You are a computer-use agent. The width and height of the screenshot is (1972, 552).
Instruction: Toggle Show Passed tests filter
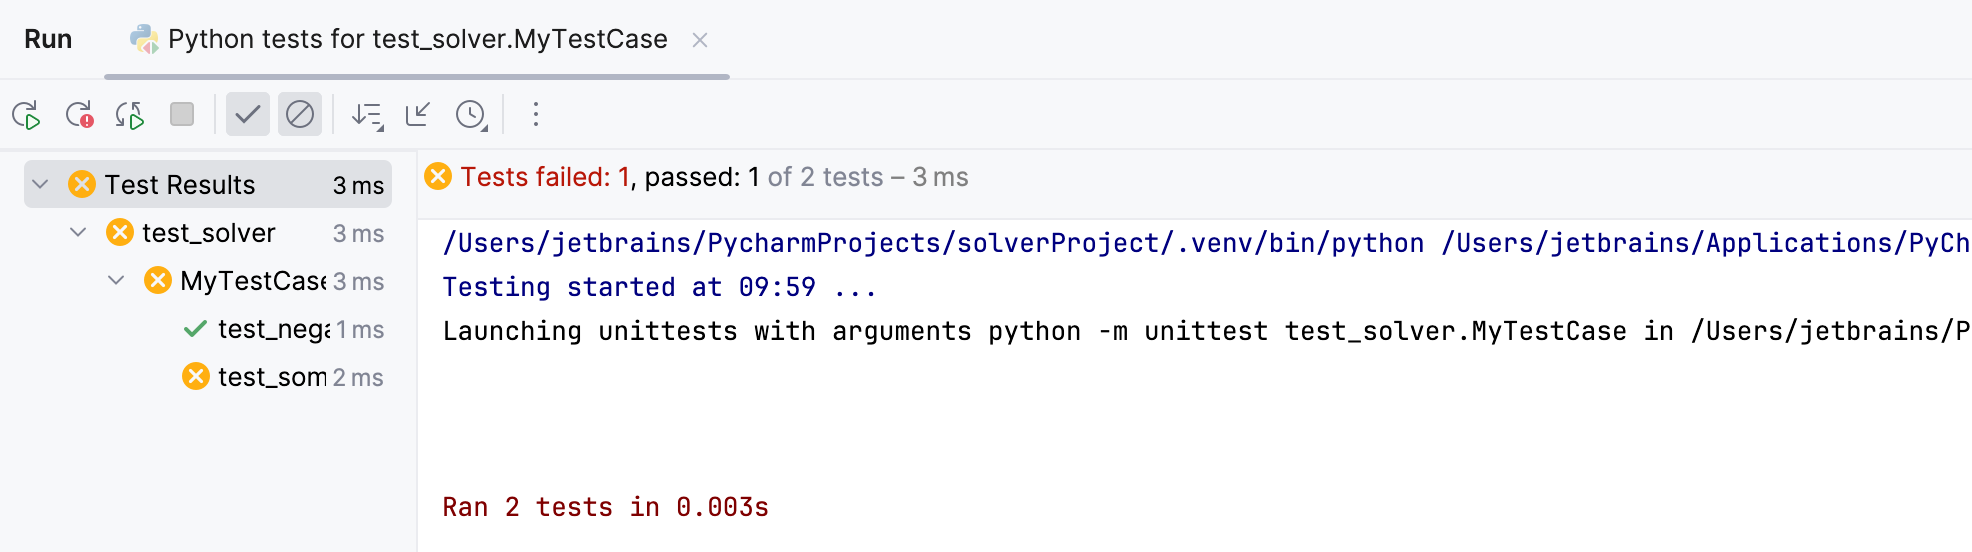point(248,115)
